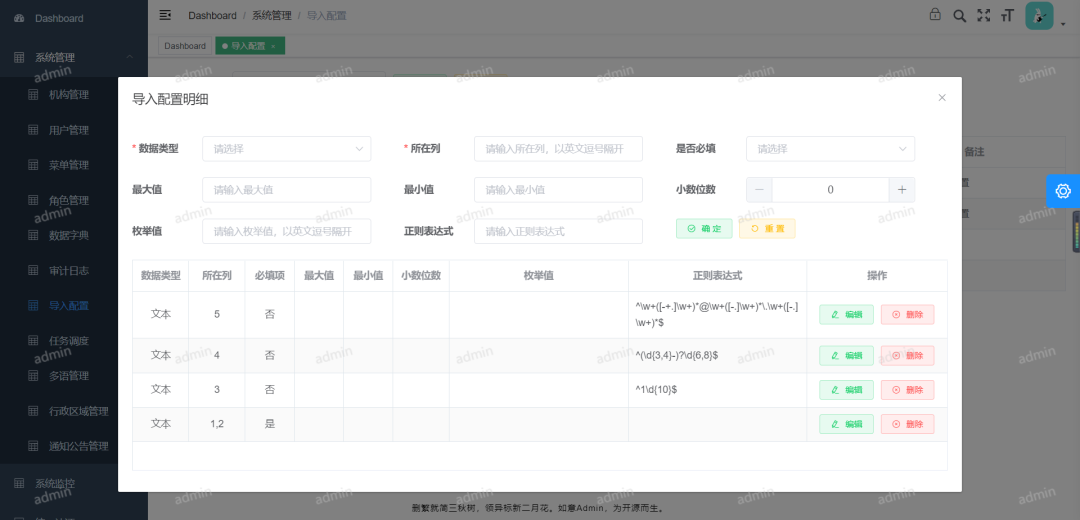Open the search magnifier icon
Screen dimensions: 1080x520
[x=959, y=15]
